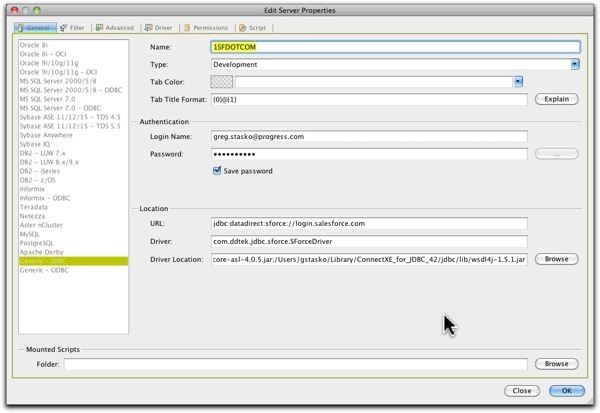Open the Tab Color dropdown arrow

(520, 82)
